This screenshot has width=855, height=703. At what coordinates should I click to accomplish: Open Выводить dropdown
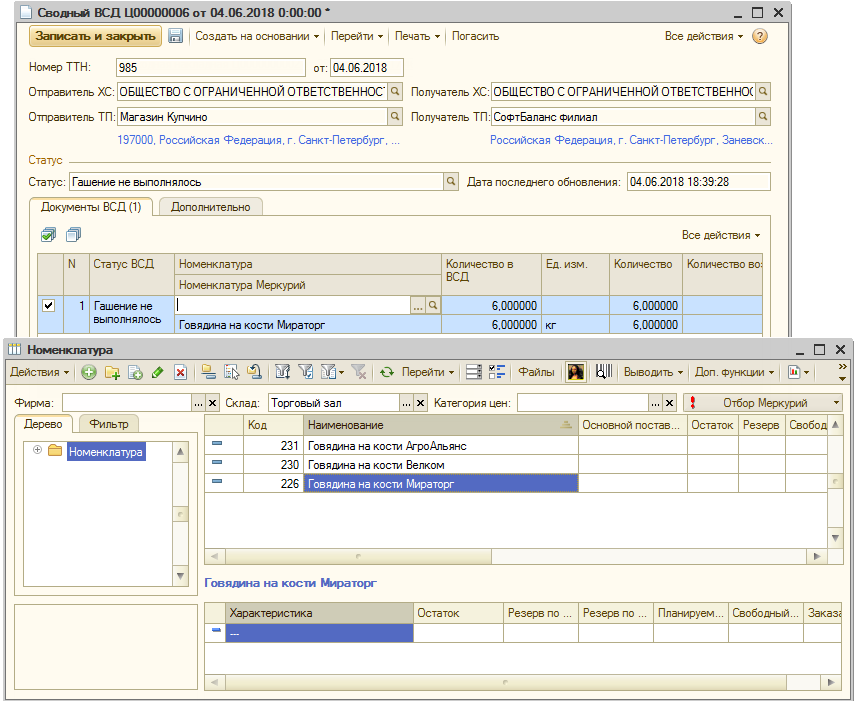(x=653, y=372)
